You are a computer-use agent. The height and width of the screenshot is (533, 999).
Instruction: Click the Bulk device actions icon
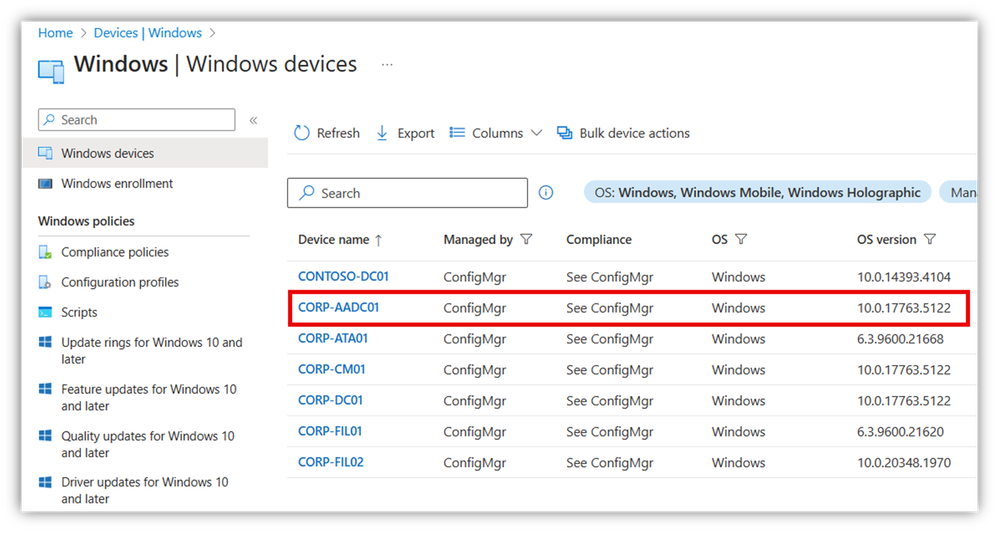coord(564,132)
